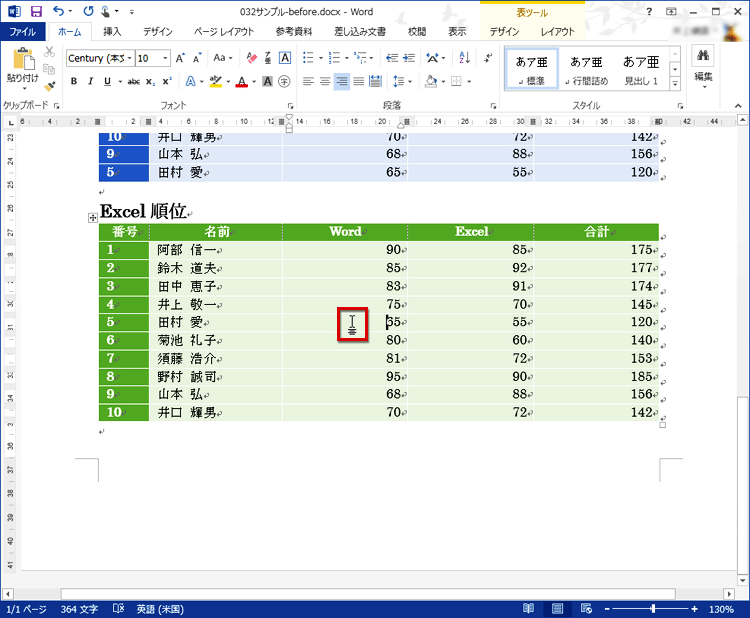Click the 英語 (米国) language indicator
This screenshot has height=618, width=750.
point(160,609)
